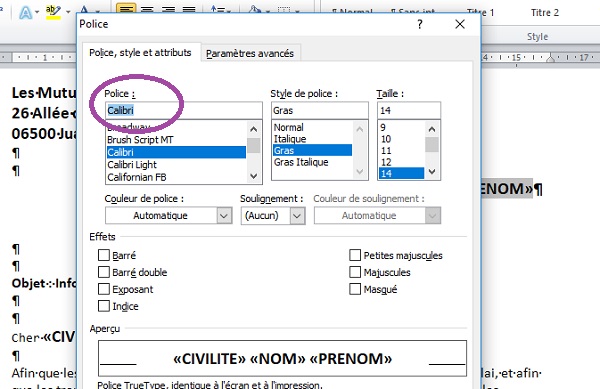Viewport: 600px width, 389px height.
Task: Click the size list scroll up arrow
Action: tap(432, 129)
